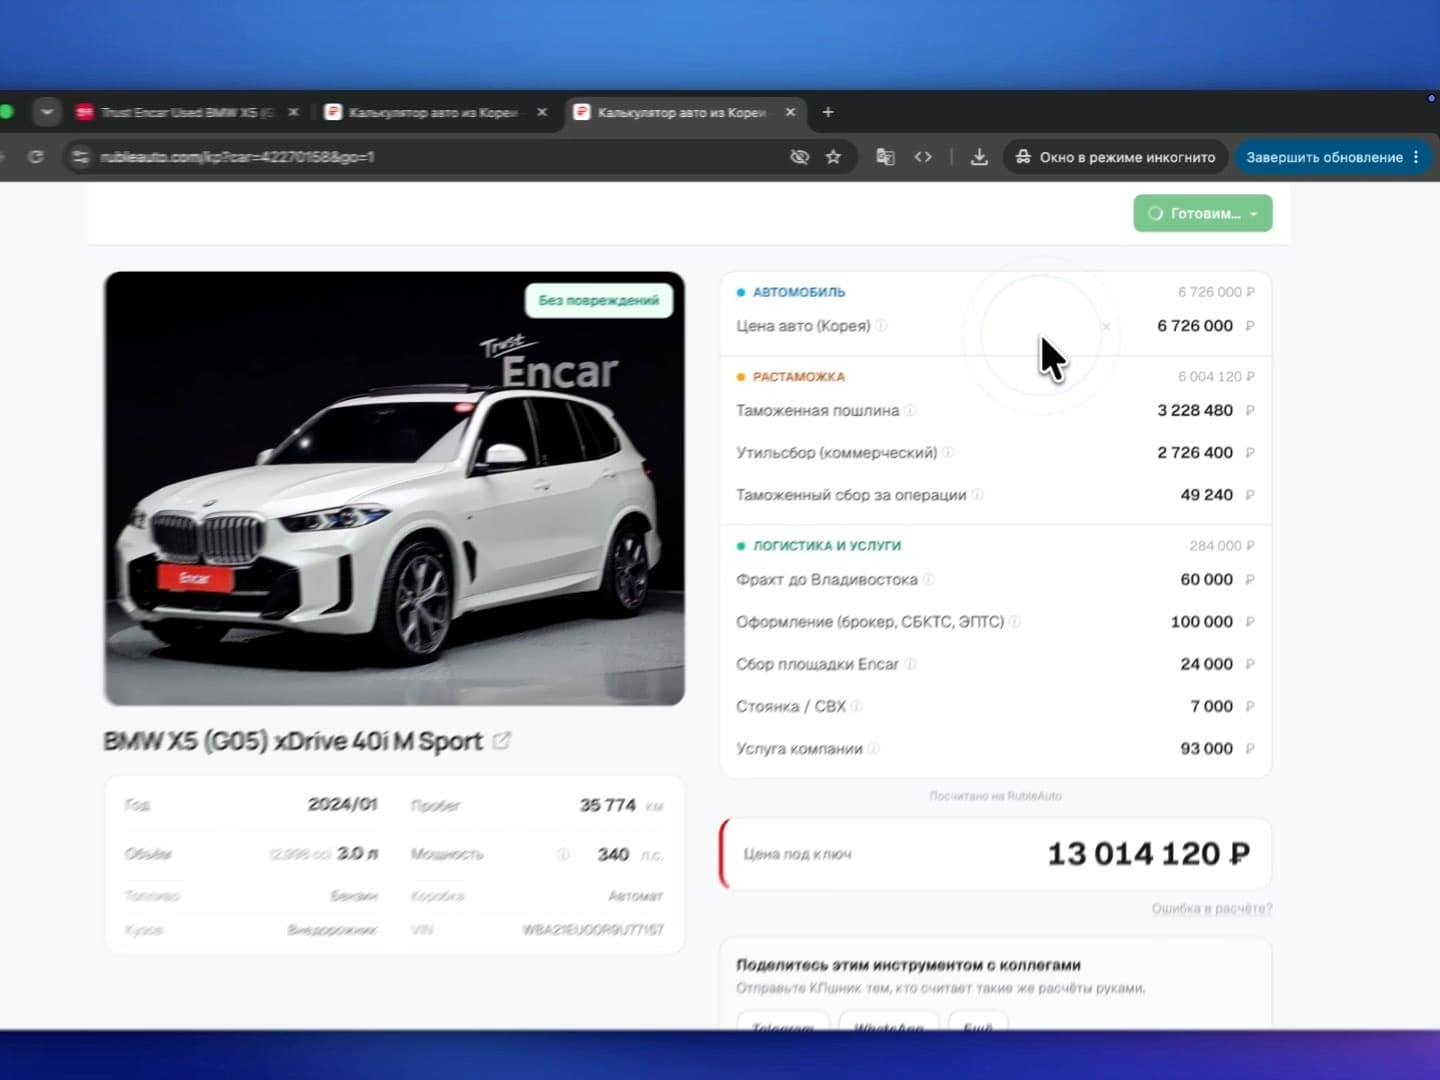Open browser downloads icon

pyautogui.click(x=979, y=157)
